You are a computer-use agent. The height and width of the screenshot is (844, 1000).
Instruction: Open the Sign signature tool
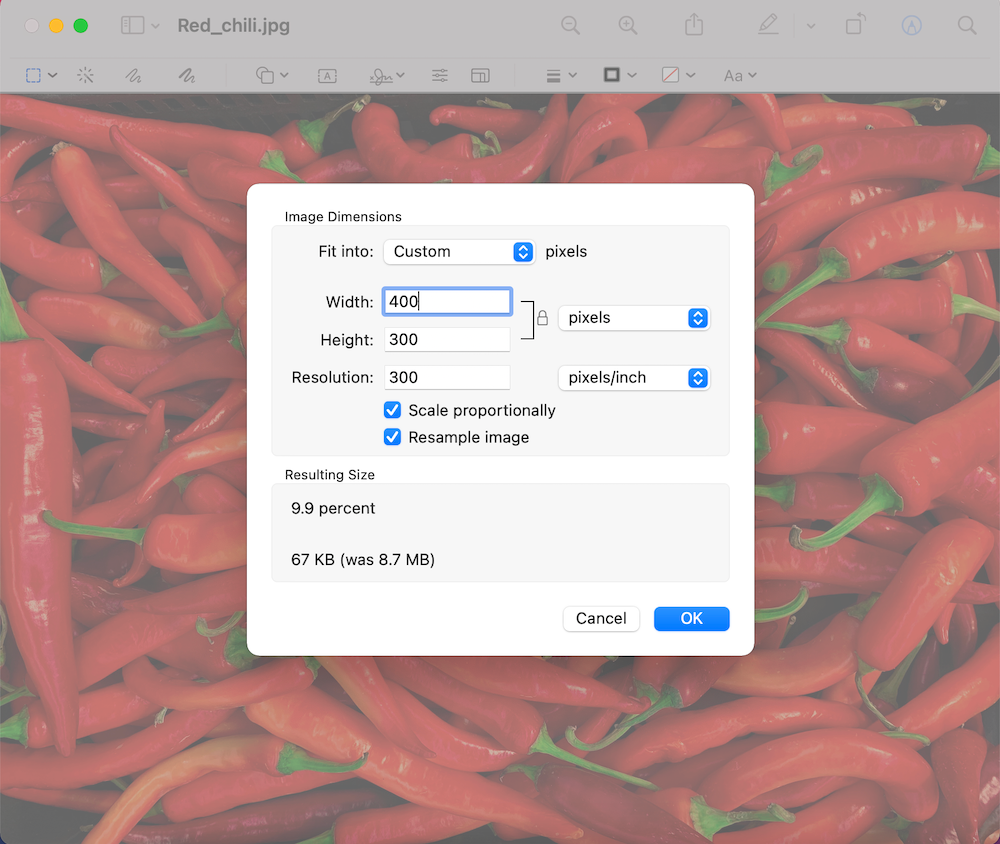(381, 77)
